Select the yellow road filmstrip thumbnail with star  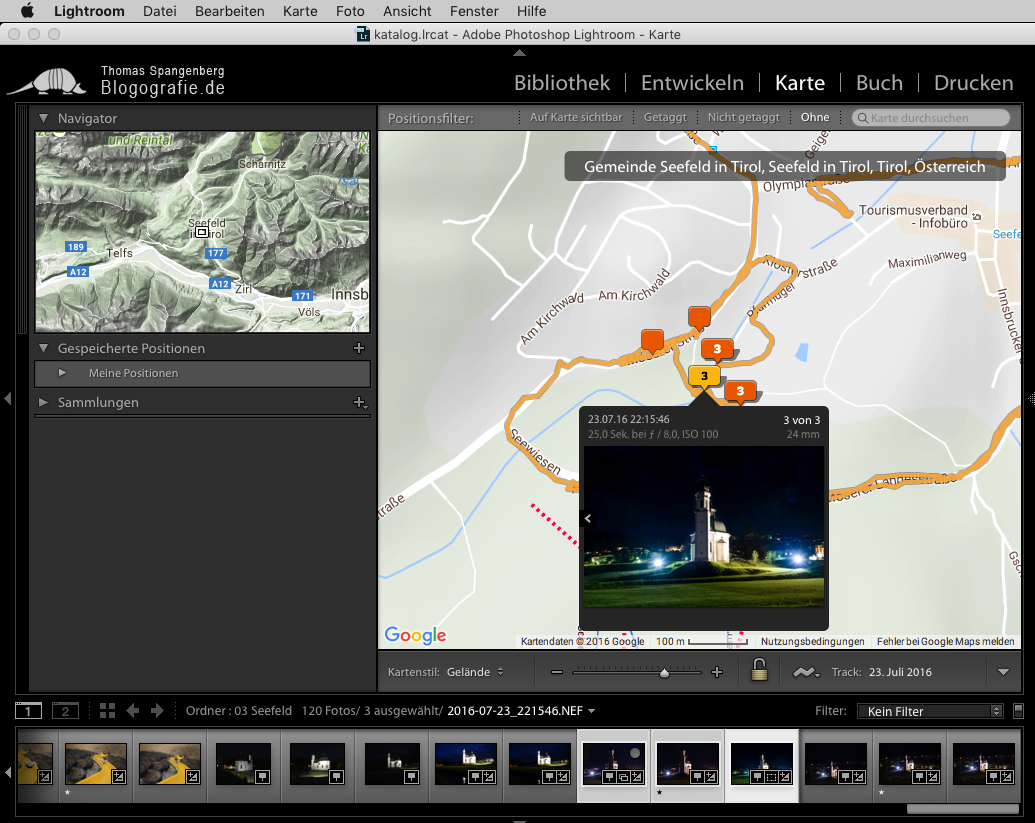click(96, 765)
